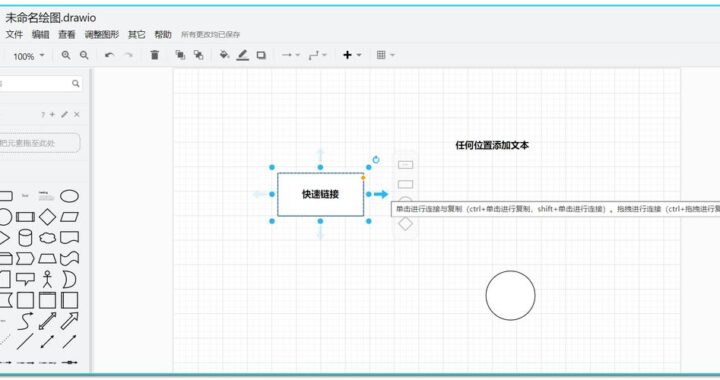The image size is (720, 380).
Task: Select the diamond shape in shape library
Action: coord(47,217)
